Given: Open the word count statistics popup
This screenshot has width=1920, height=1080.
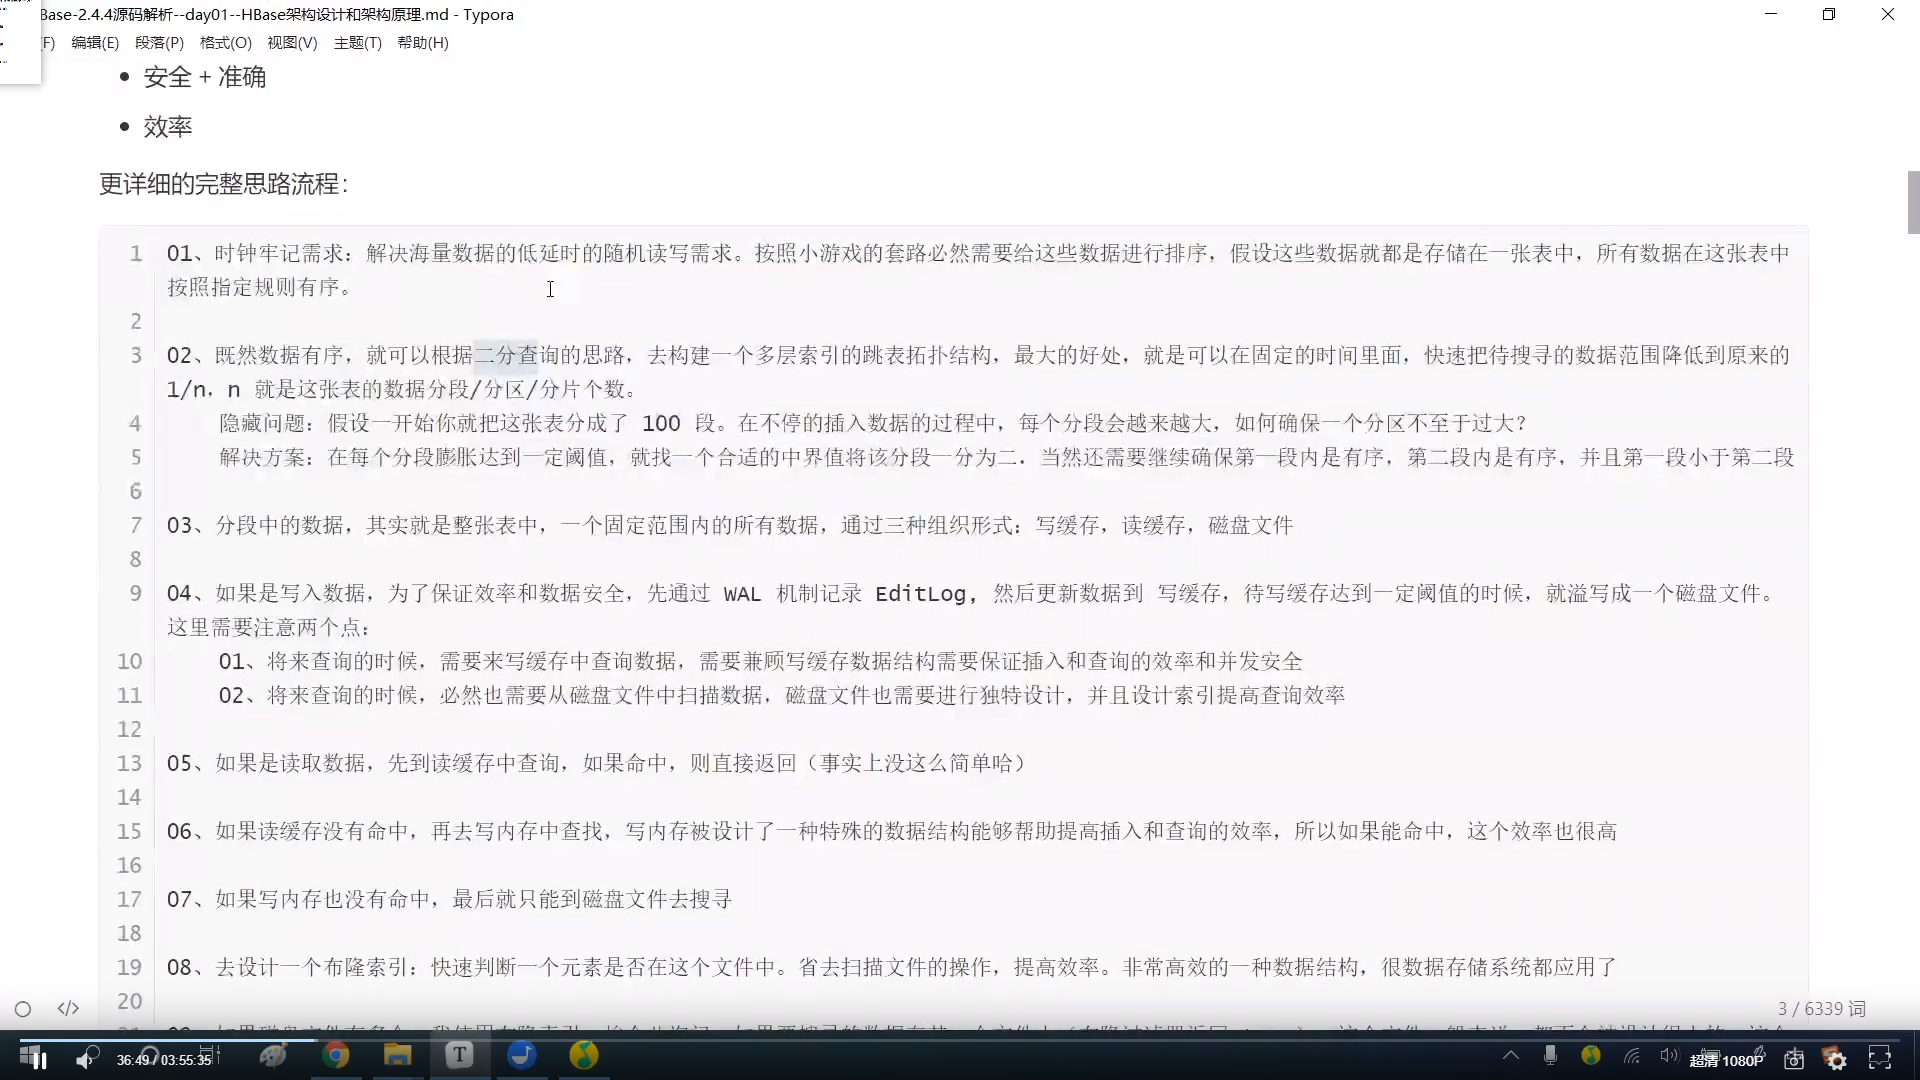Looking at the screenshot, I should pos(1821,1009).
